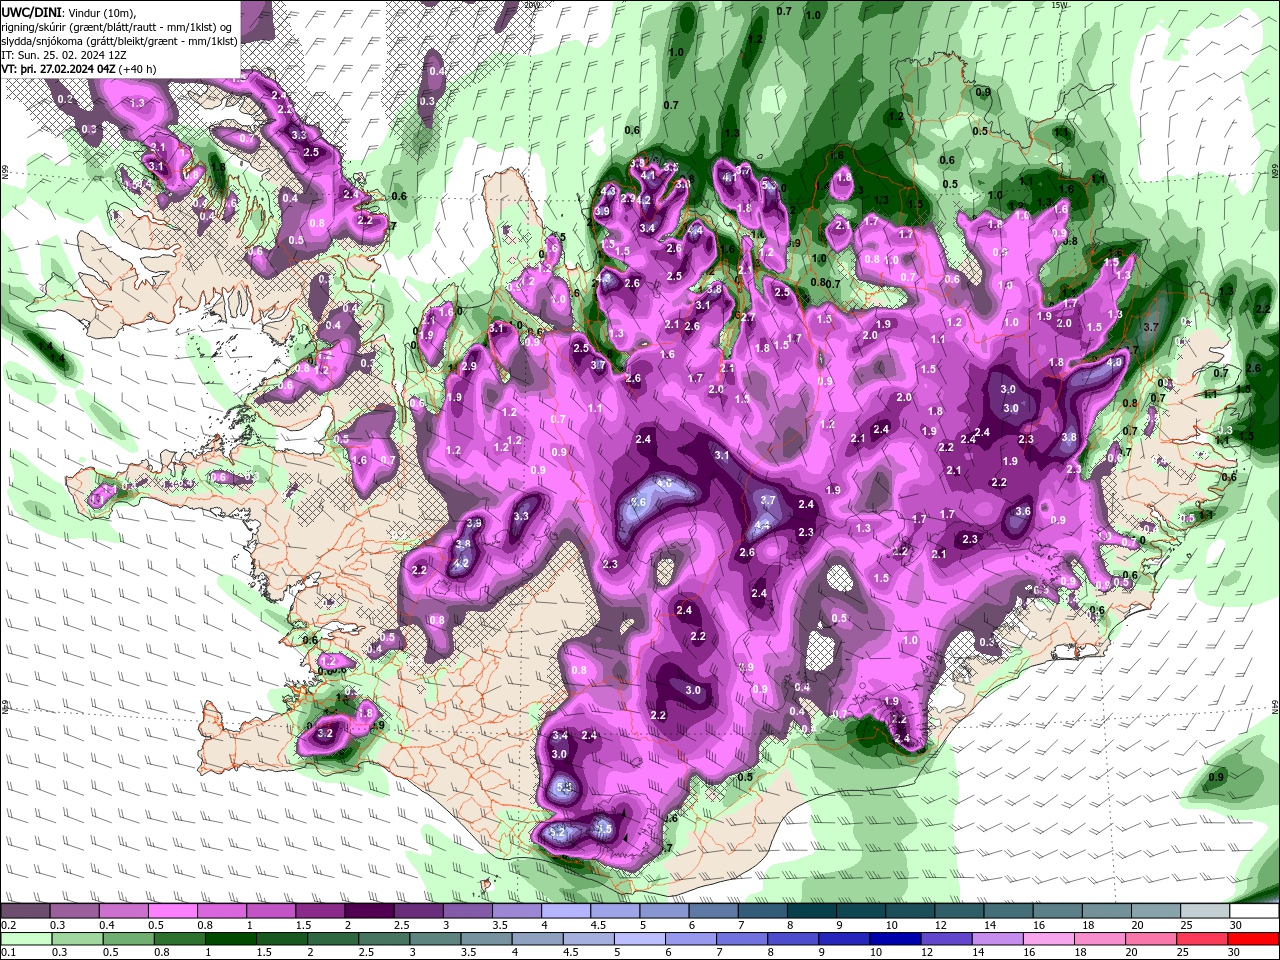The height and width of the screenshot is (960, 1280).
Task: Pick dark teal upper-row swatch at 8
Action: pyautogui.click(x=811, y=911)
